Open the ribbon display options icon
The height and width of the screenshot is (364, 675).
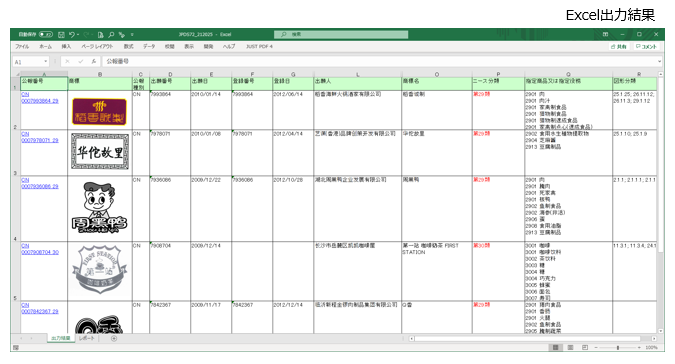tap(605, 34)
